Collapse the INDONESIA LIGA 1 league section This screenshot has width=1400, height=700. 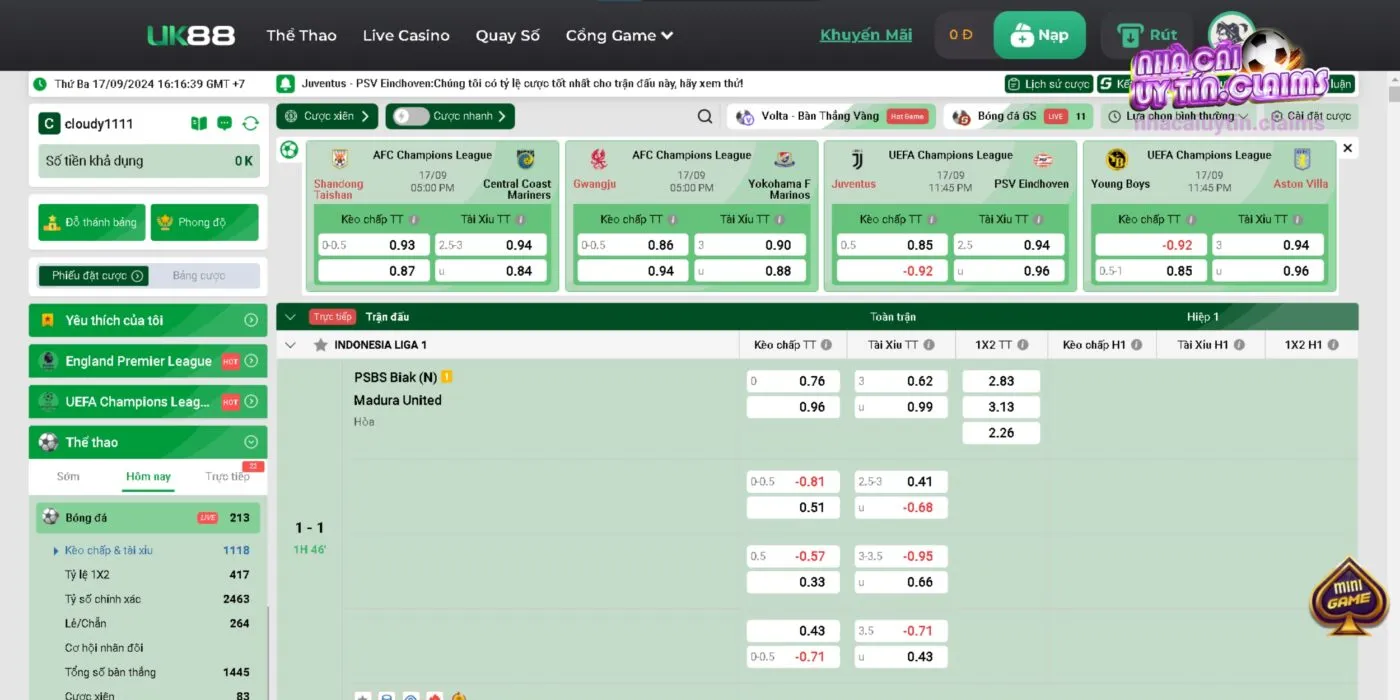click(291, 345)
